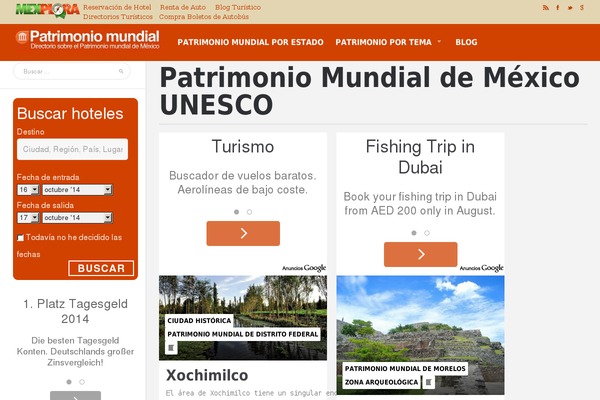
Task: Click the Ciudad Histórica tag
Action: 199,320
